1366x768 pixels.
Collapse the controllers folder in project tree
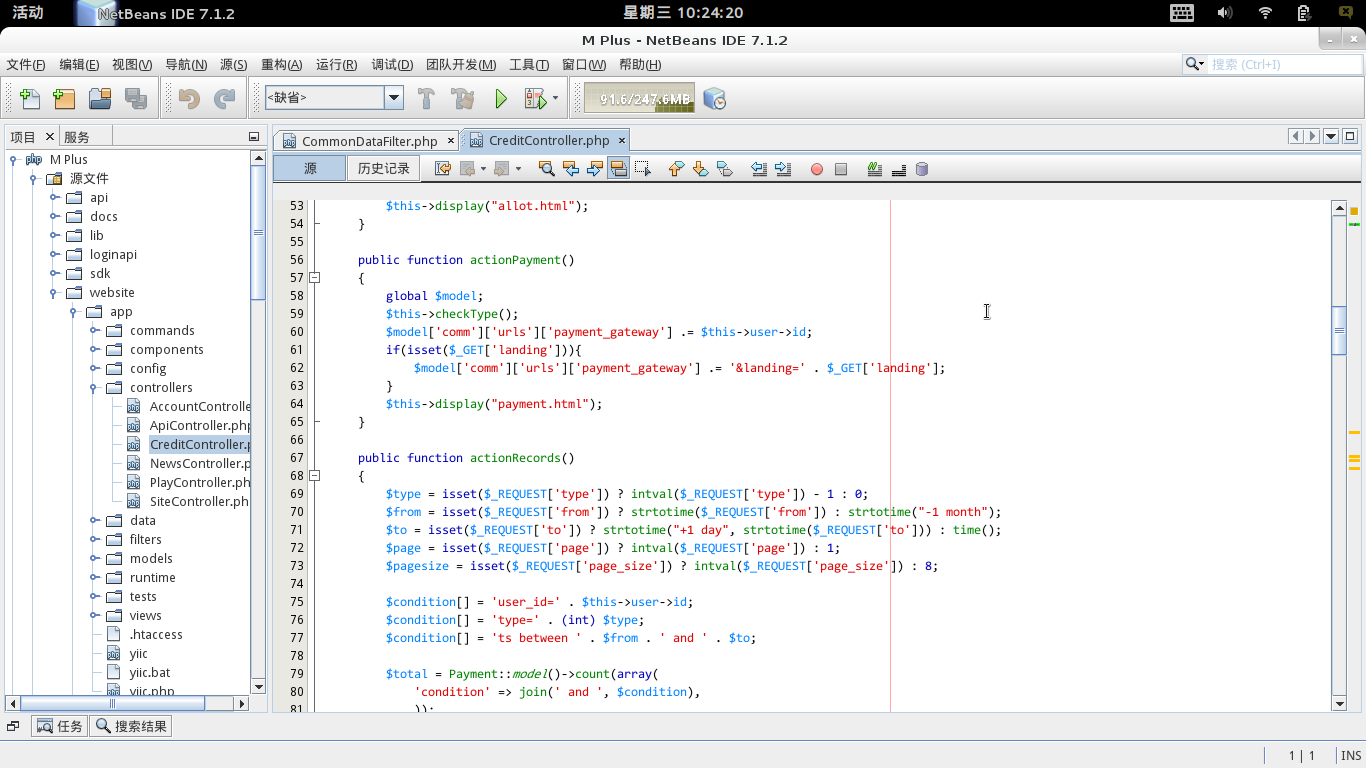94,387
